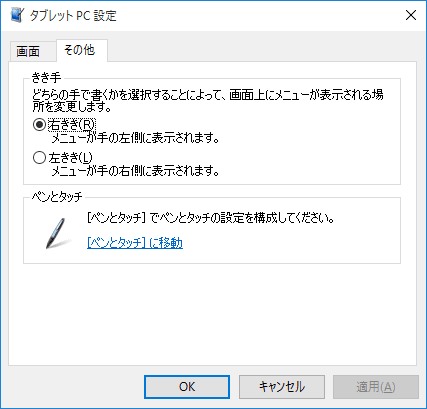Click the メニューが手の右側に表示されます description
The width and height of the screenshot is (427, 409).
(x=135, y=171)
